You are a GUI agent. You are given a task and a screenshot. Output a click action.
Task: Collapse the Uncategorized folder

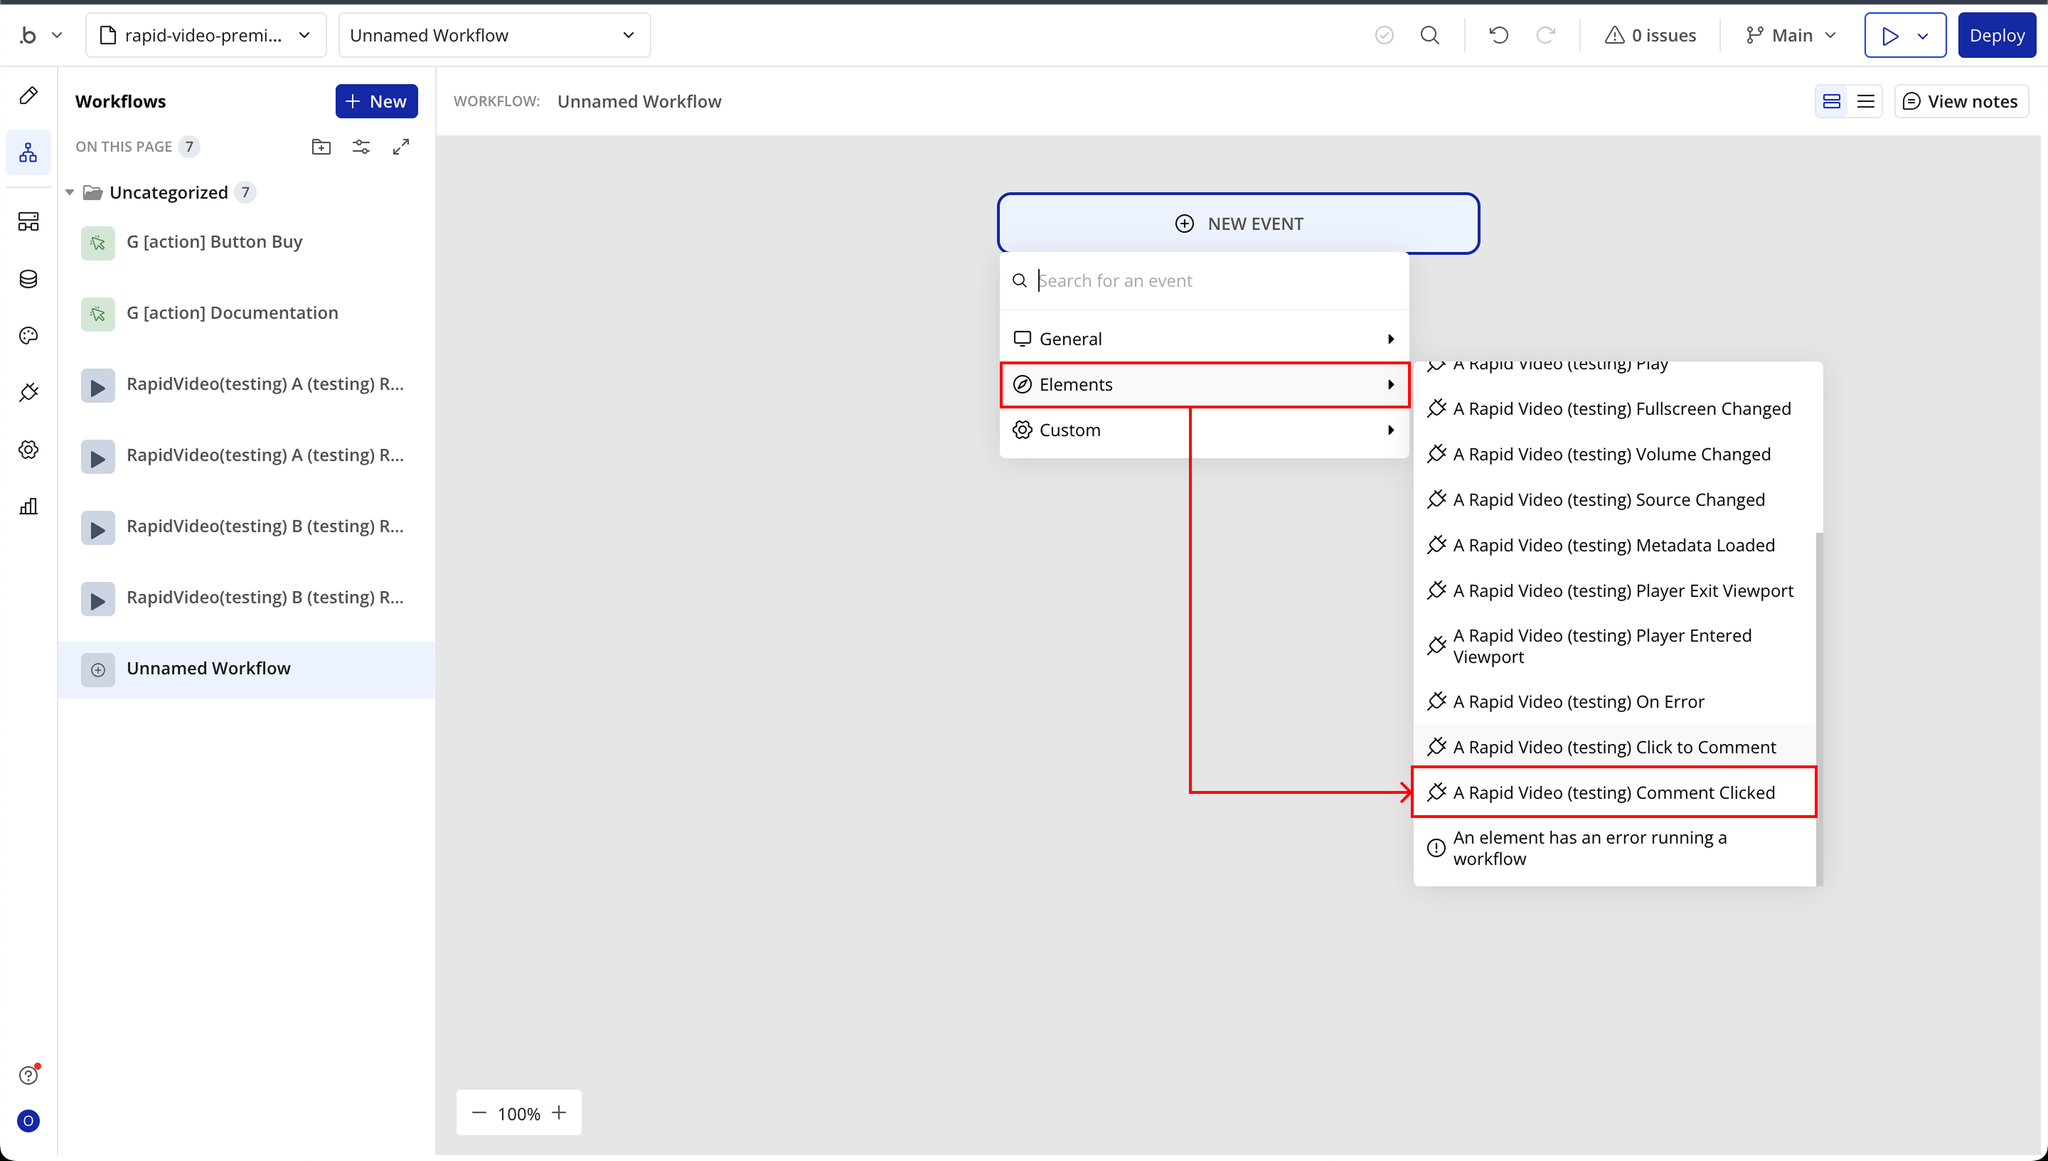click(x=70, y=192)
